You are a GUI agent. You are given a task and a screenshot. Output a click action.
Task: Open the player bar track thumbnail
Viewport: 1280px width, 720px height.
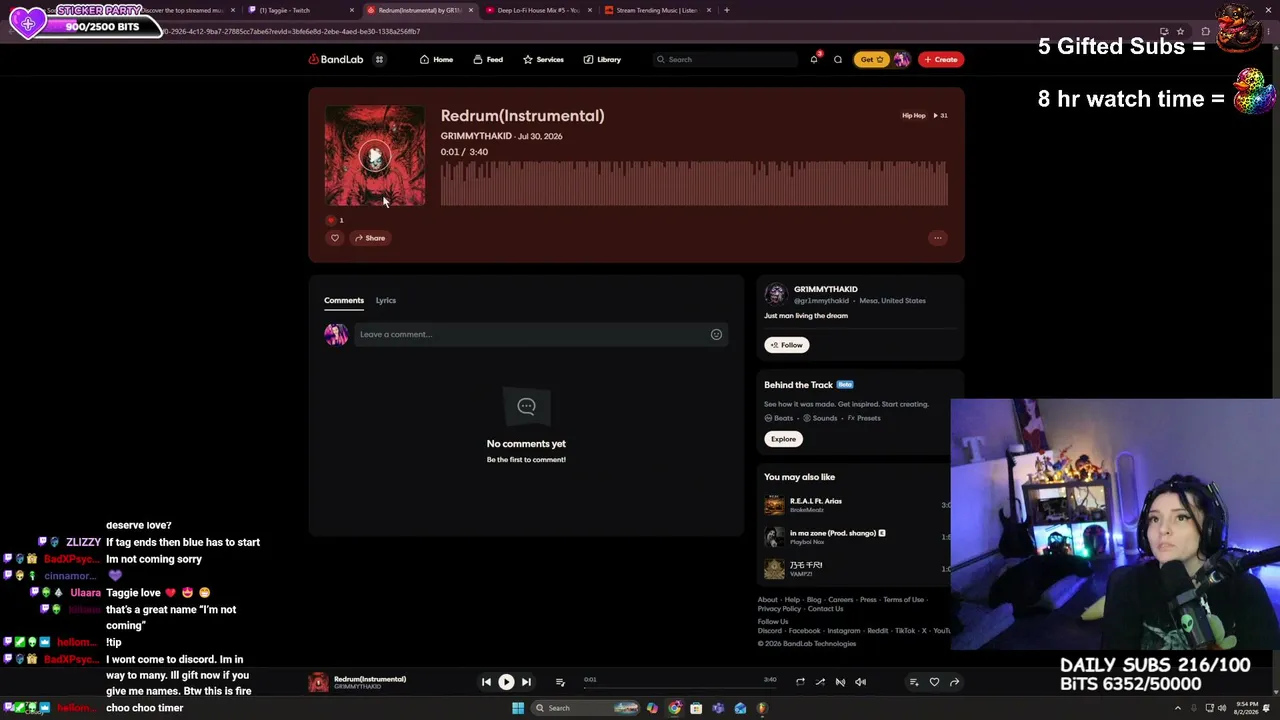[x=318, y=682]
